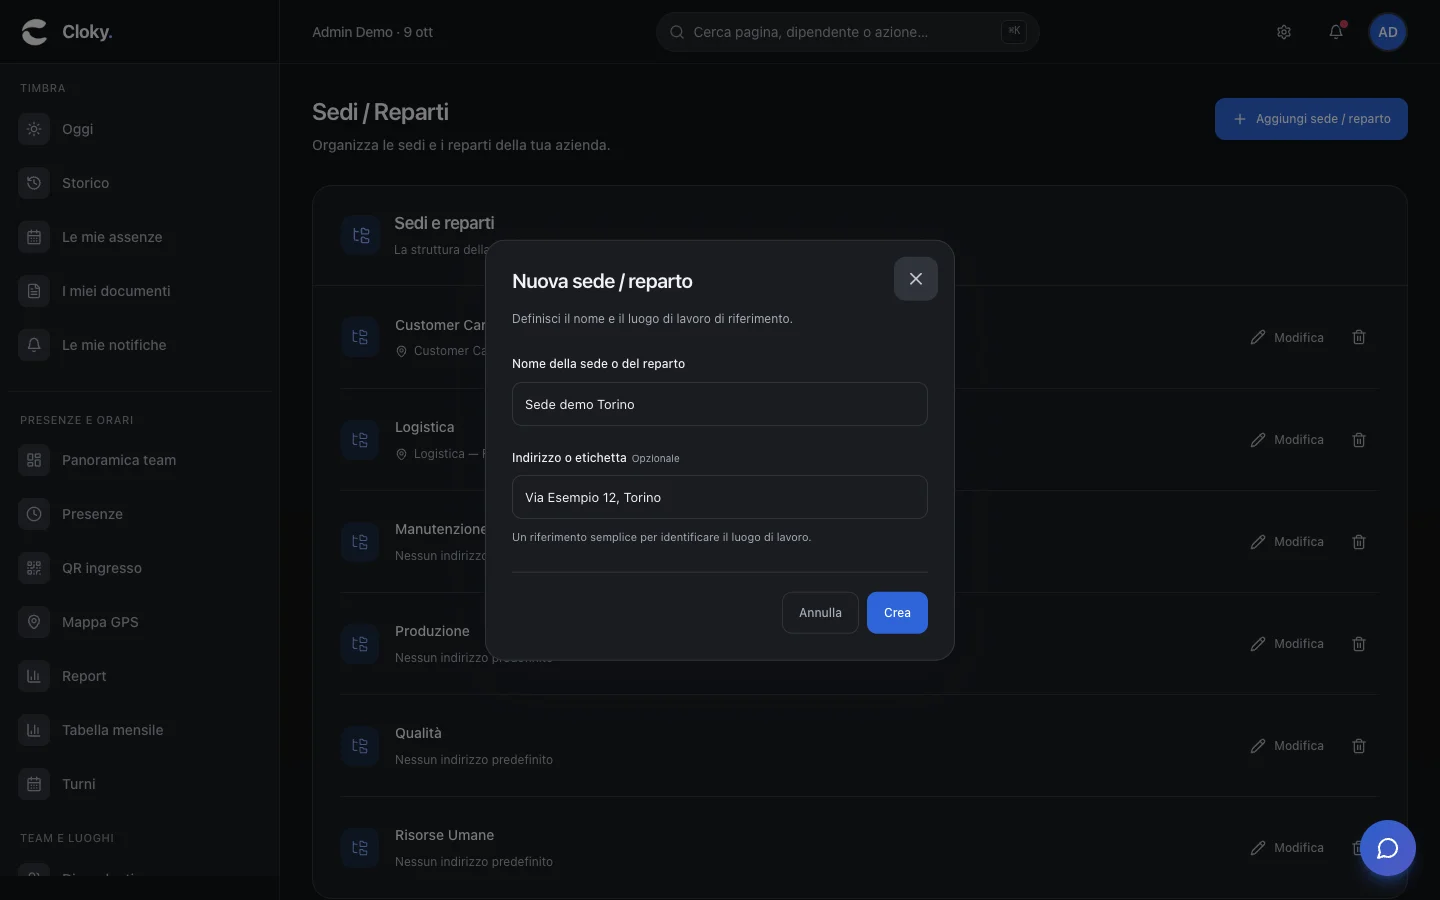Click the Crea button

(x=897, y=613)
